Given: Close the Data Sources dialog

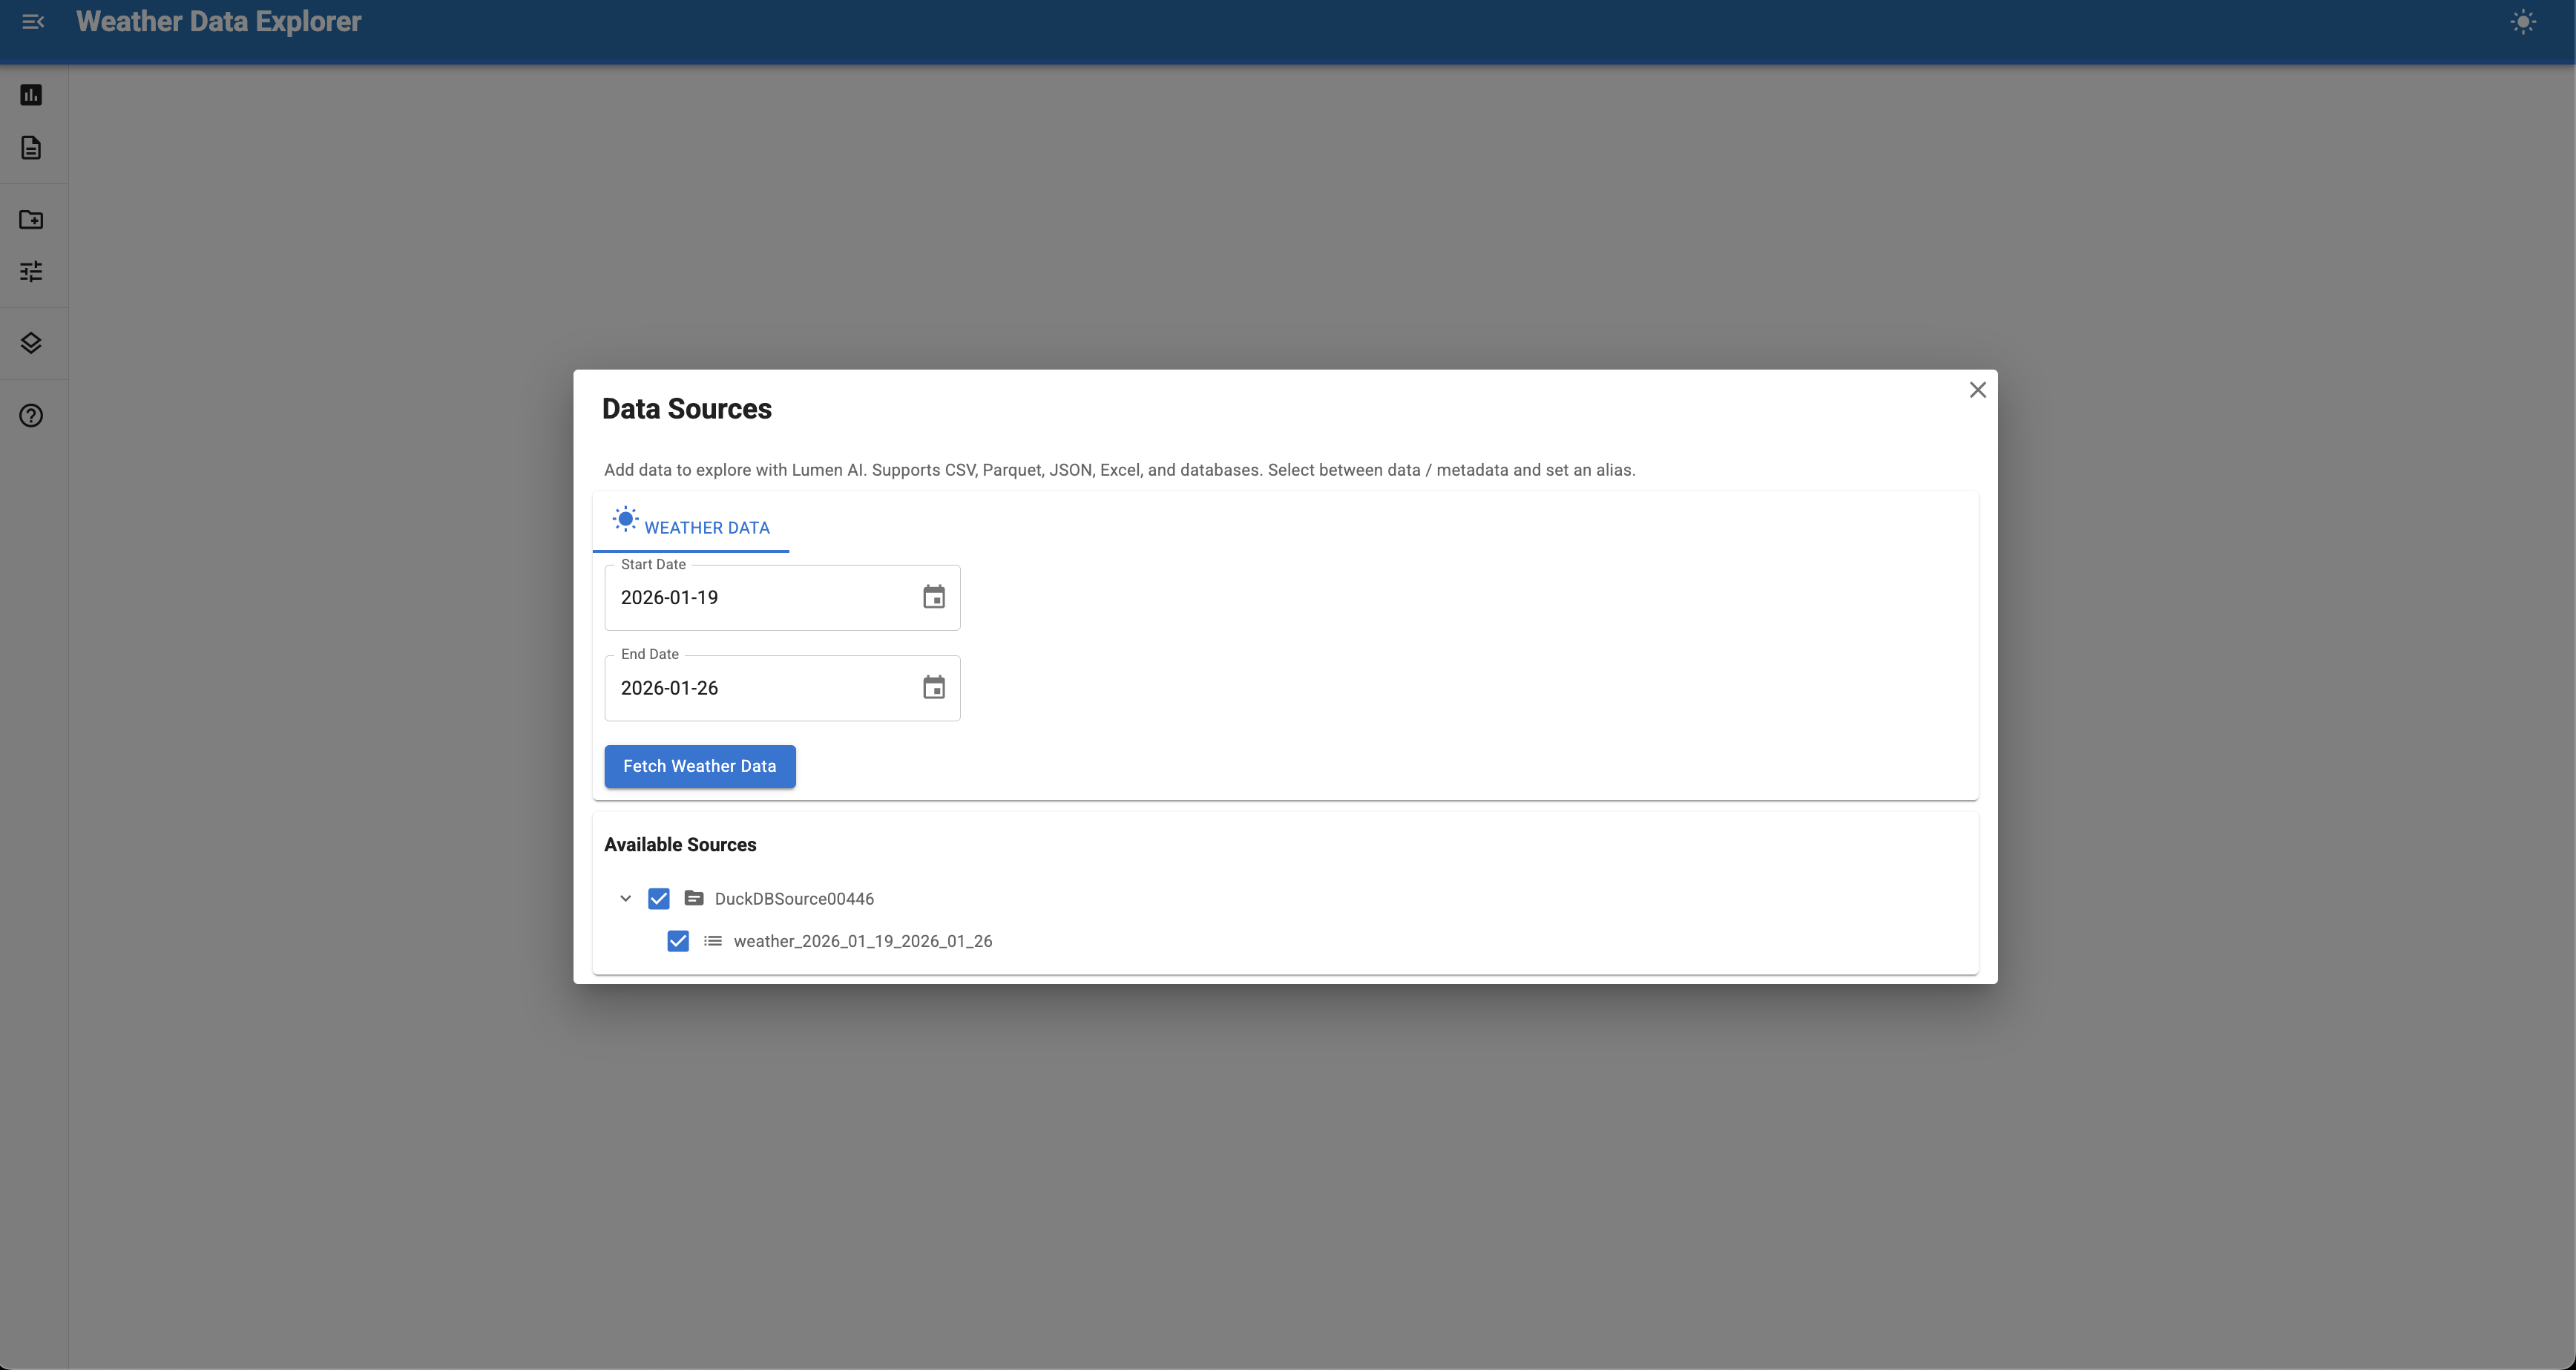Looking at the screenshot, I should tap(1977, 390).
